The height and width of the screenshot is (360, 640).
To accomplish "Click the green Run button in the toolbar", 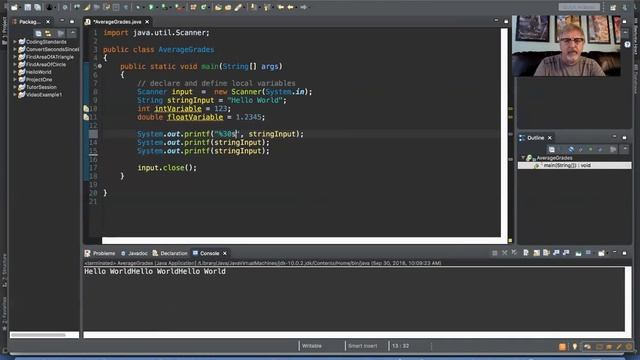I will tap(151, 7).
